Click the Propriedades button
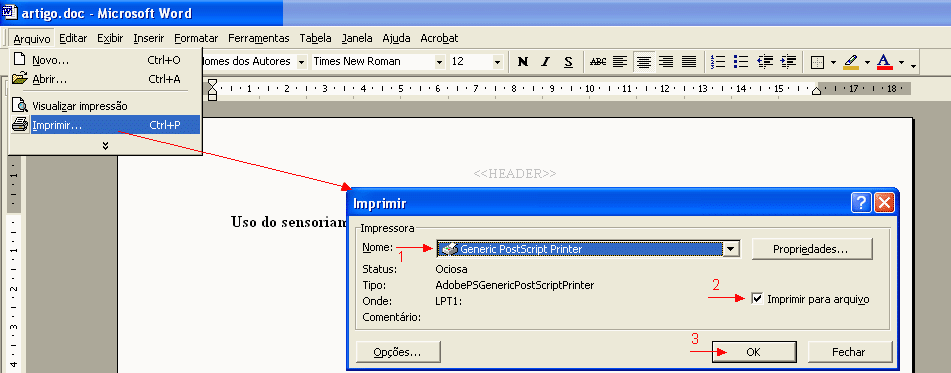Viewport: 951px width, 373px height. (x=812, y=249)
